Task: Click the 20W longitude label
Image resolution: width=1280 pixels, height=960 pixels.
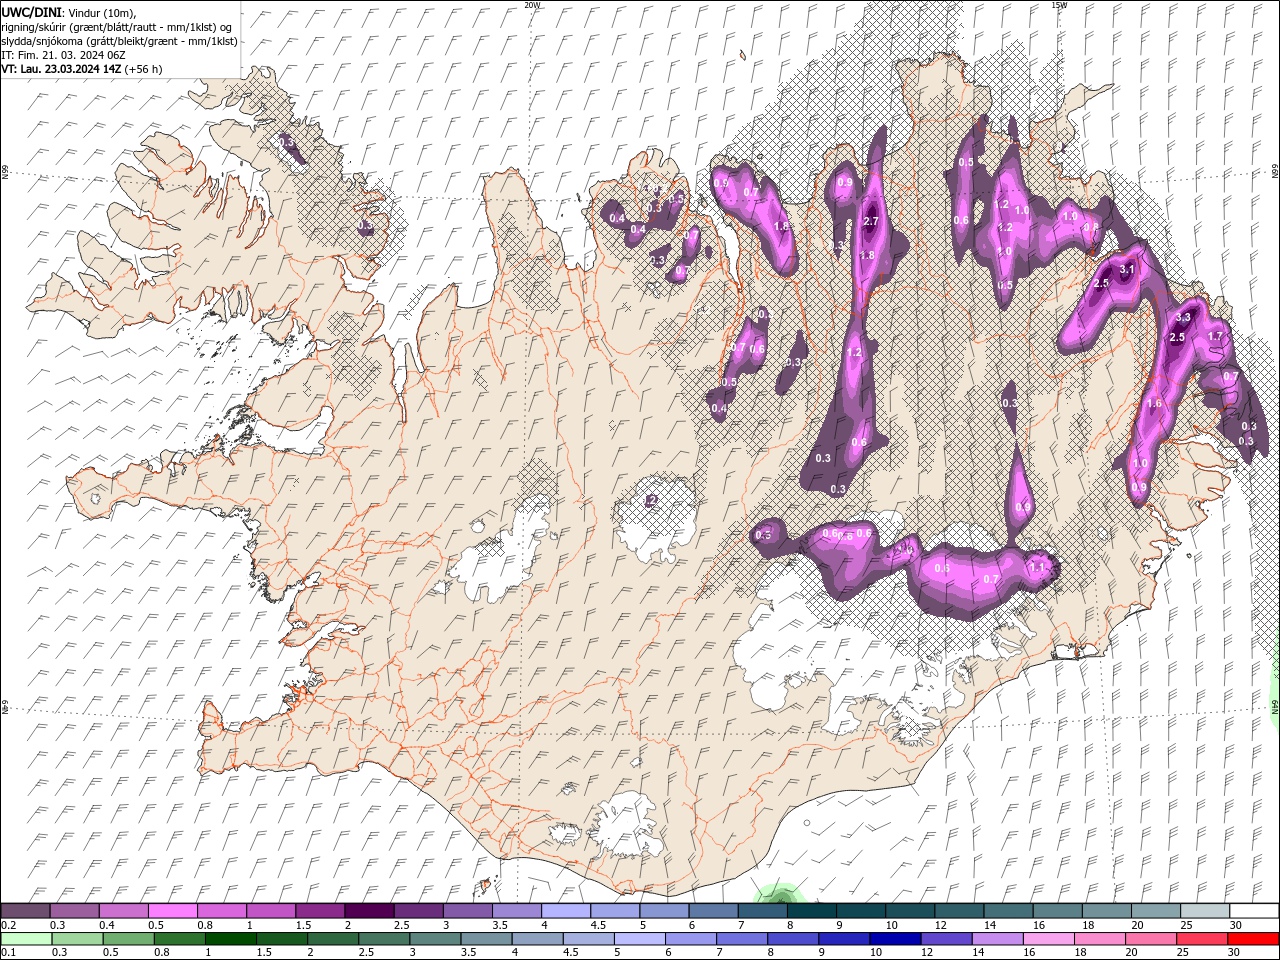Action: [532, 5]
